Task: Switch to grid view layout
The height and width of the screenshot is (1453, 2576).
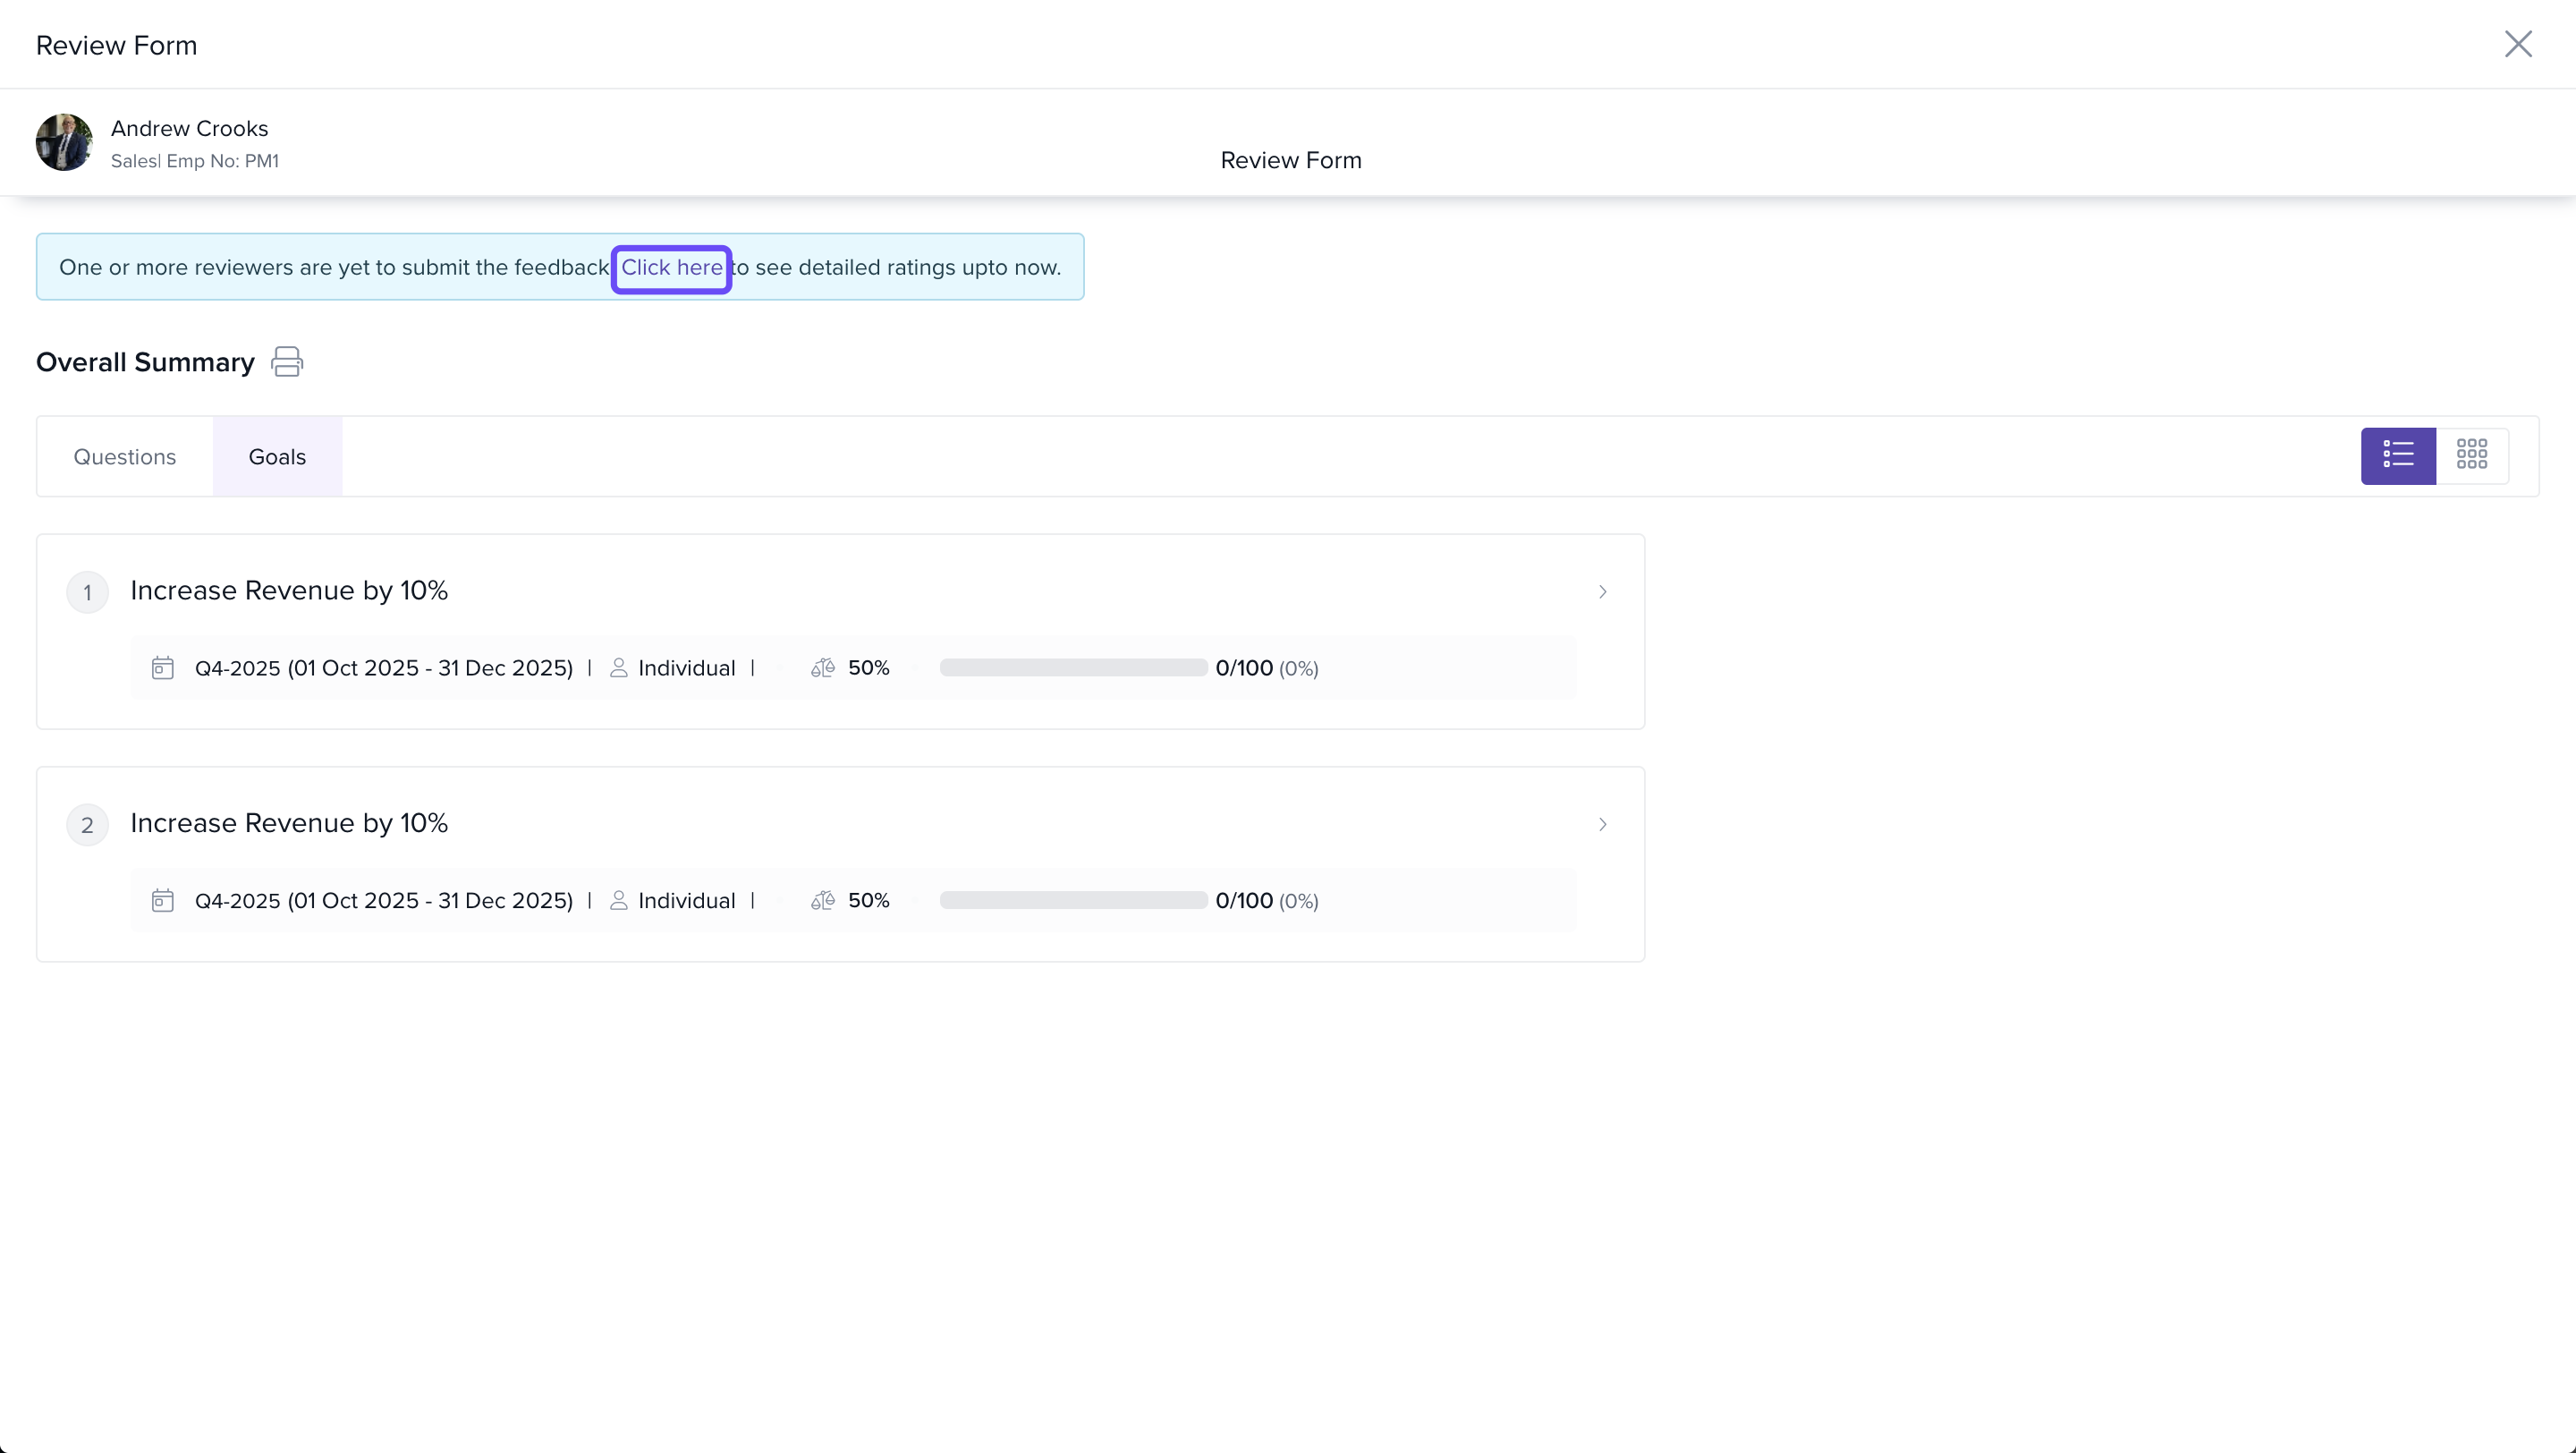Action: tap(2471, 456)
